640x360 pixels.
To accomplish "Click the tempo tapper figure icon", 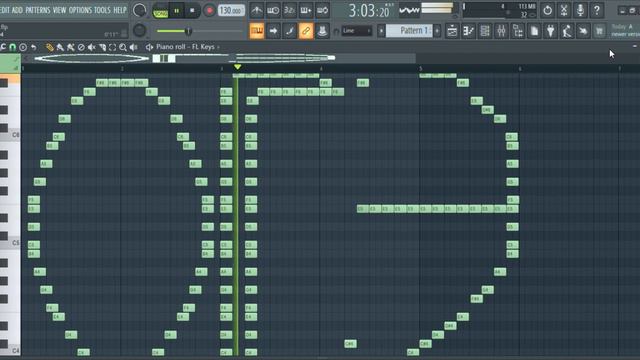I will pos(567,31).
